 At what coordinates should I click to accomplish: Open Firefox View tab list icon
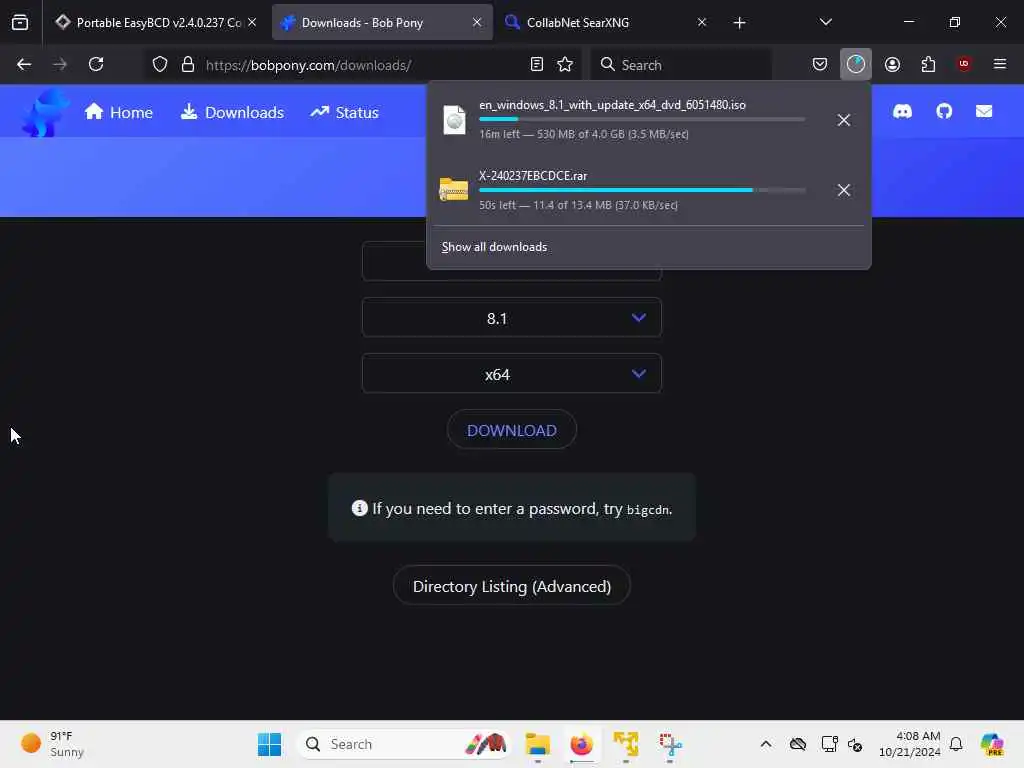click(20, 22)
